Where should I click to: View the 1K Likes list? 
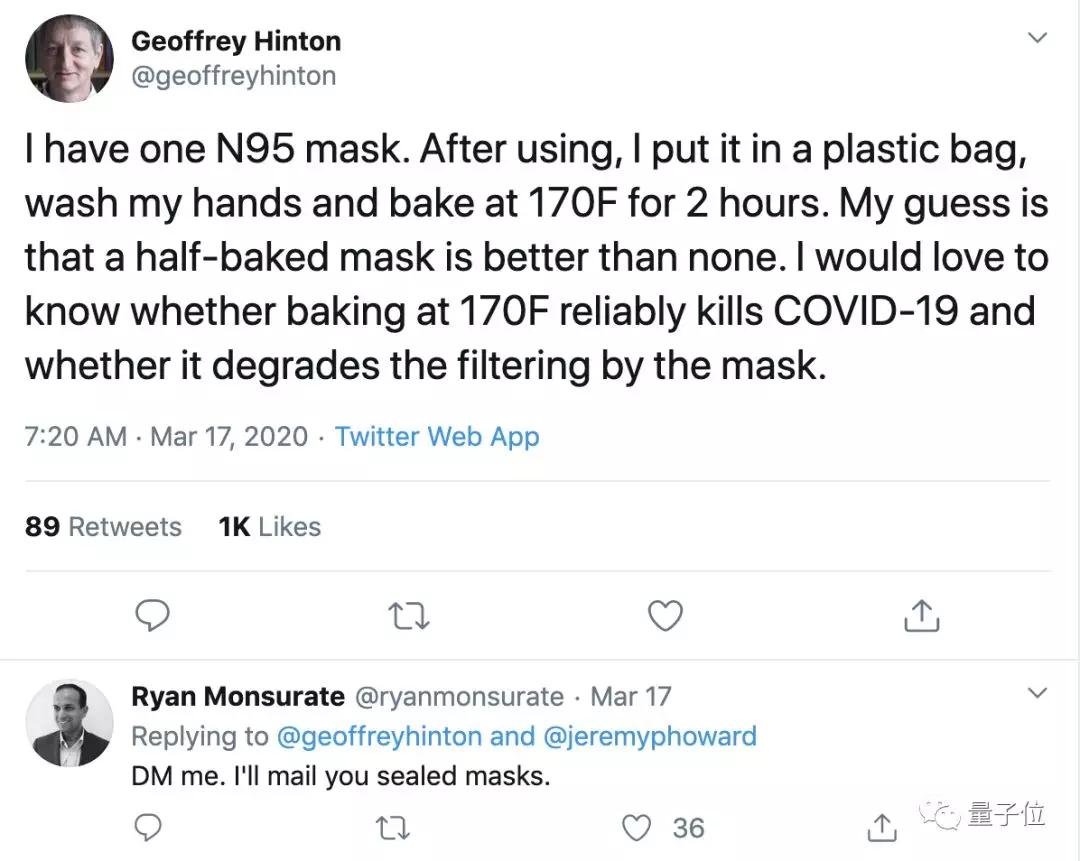[x=269, y=527]
